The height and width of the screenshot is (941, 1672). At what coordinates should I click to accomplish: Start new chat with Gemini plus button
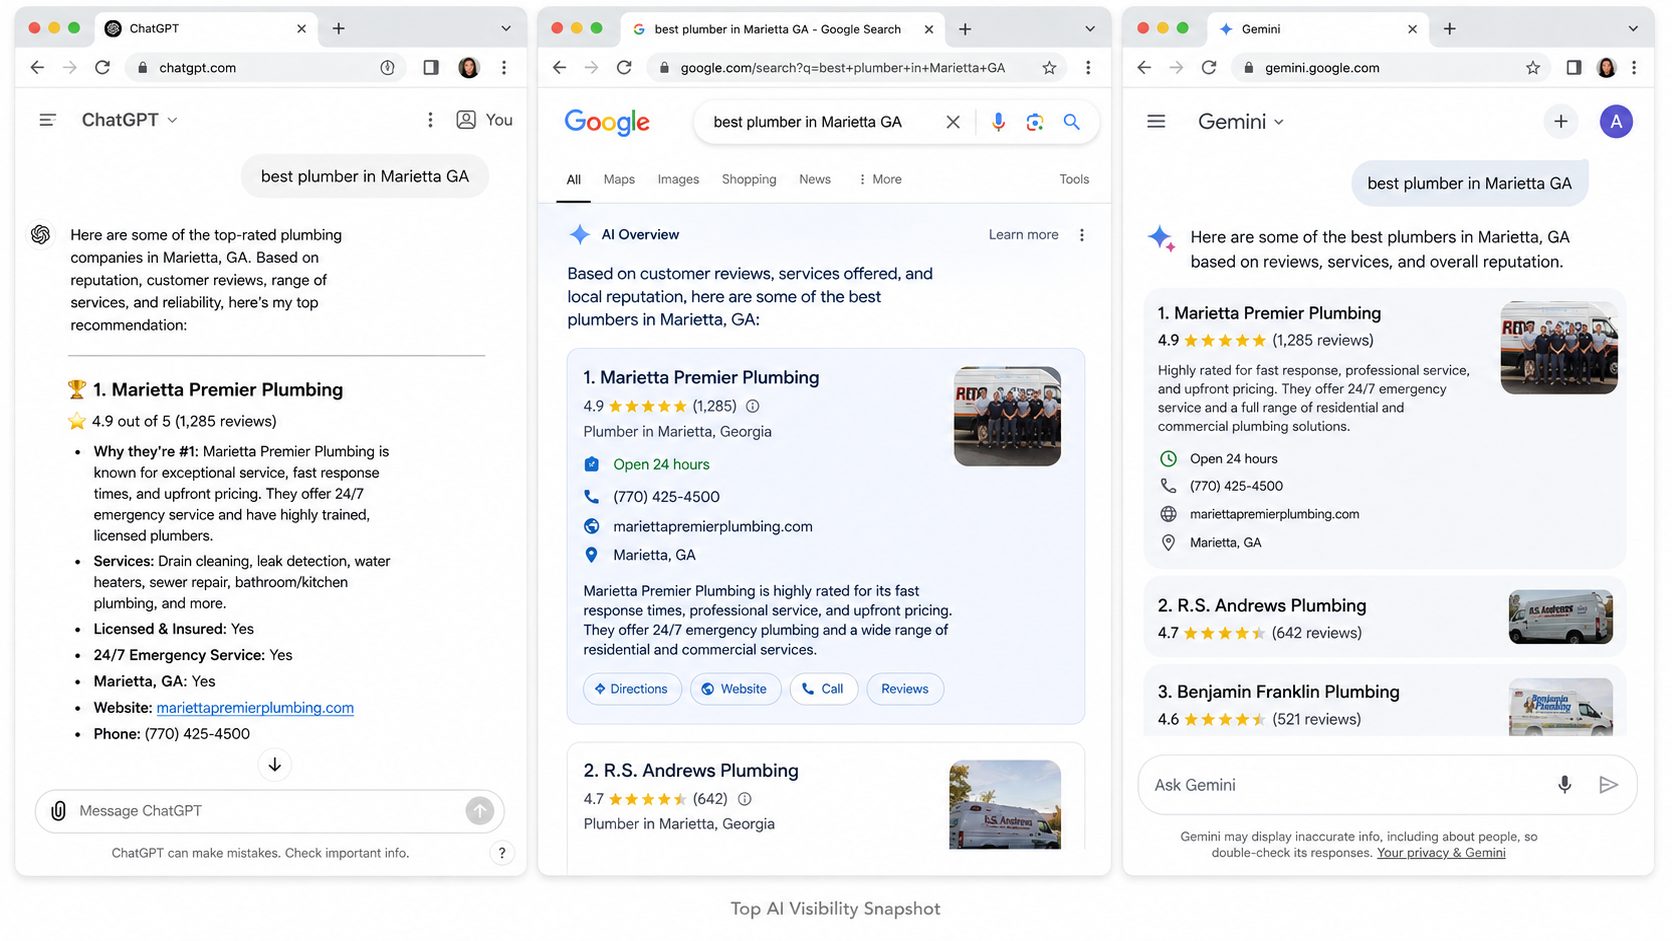1561,122
